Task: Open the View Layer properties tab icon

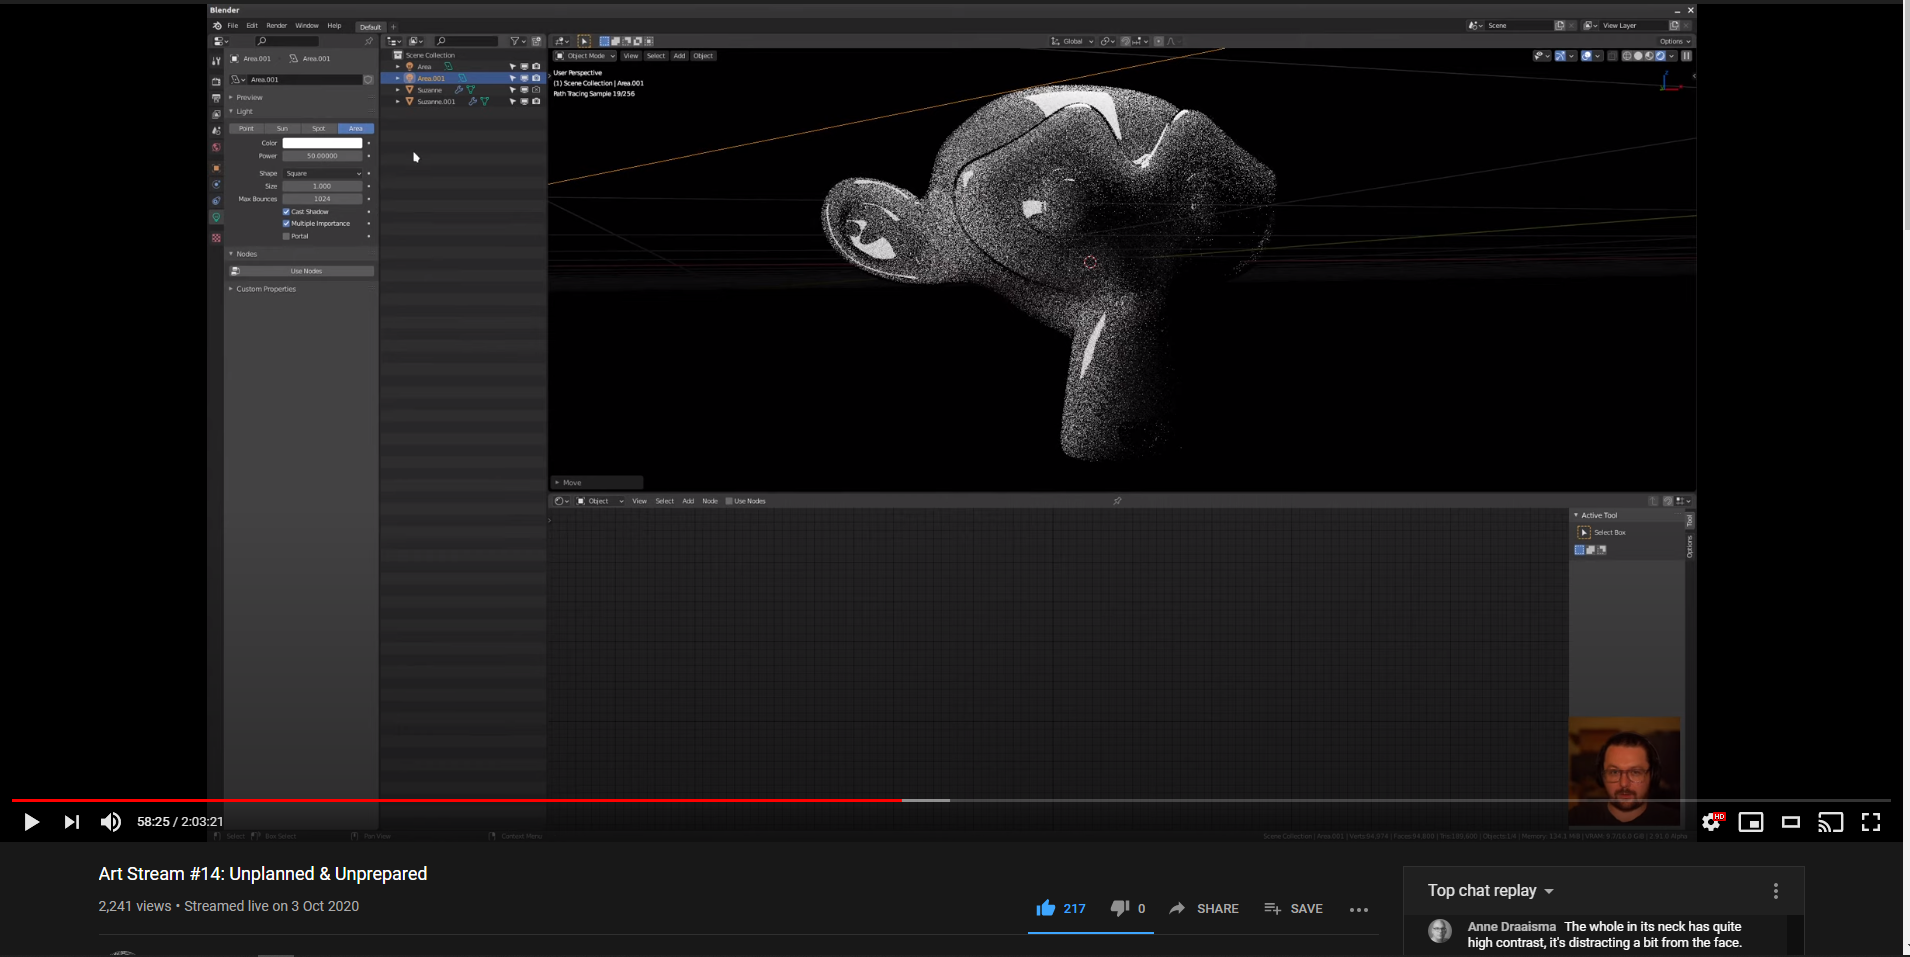Action: (216, 114)
